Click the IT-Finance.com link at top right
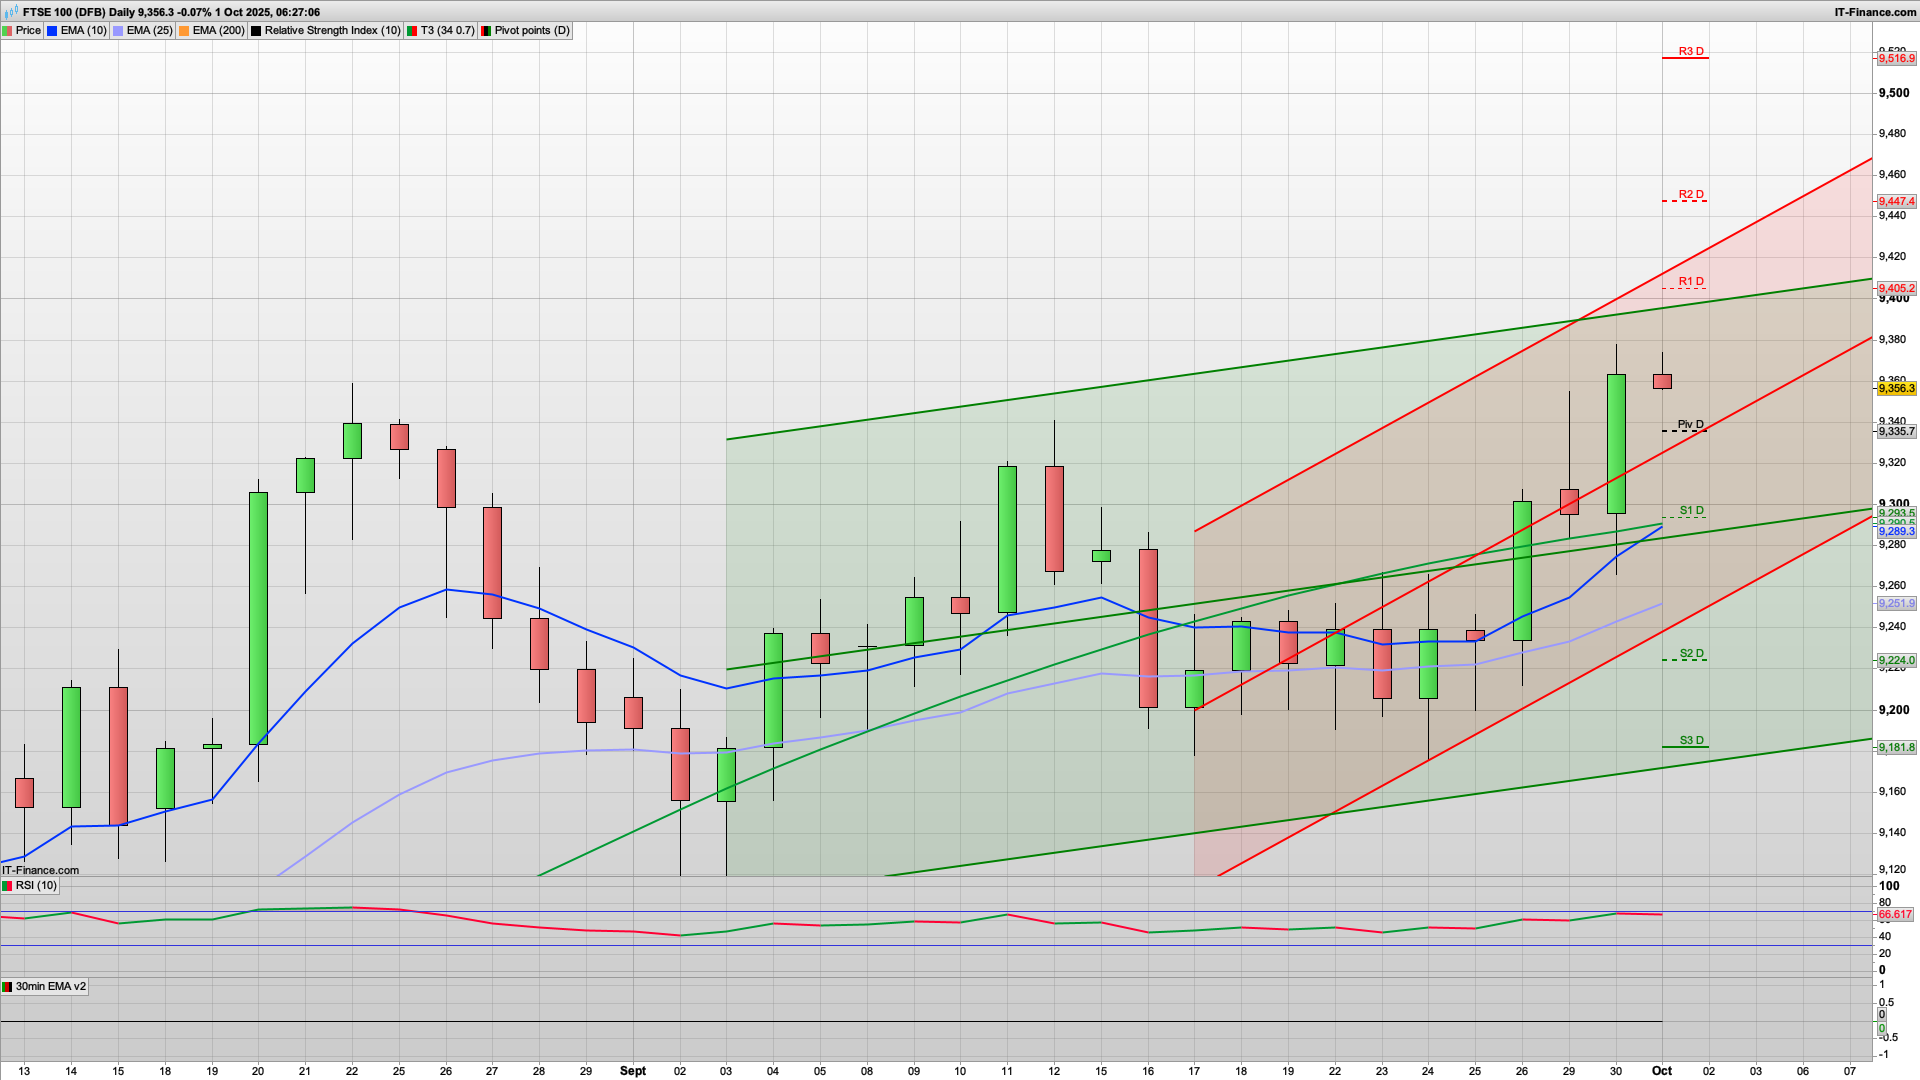 (x=1875, y=12)
